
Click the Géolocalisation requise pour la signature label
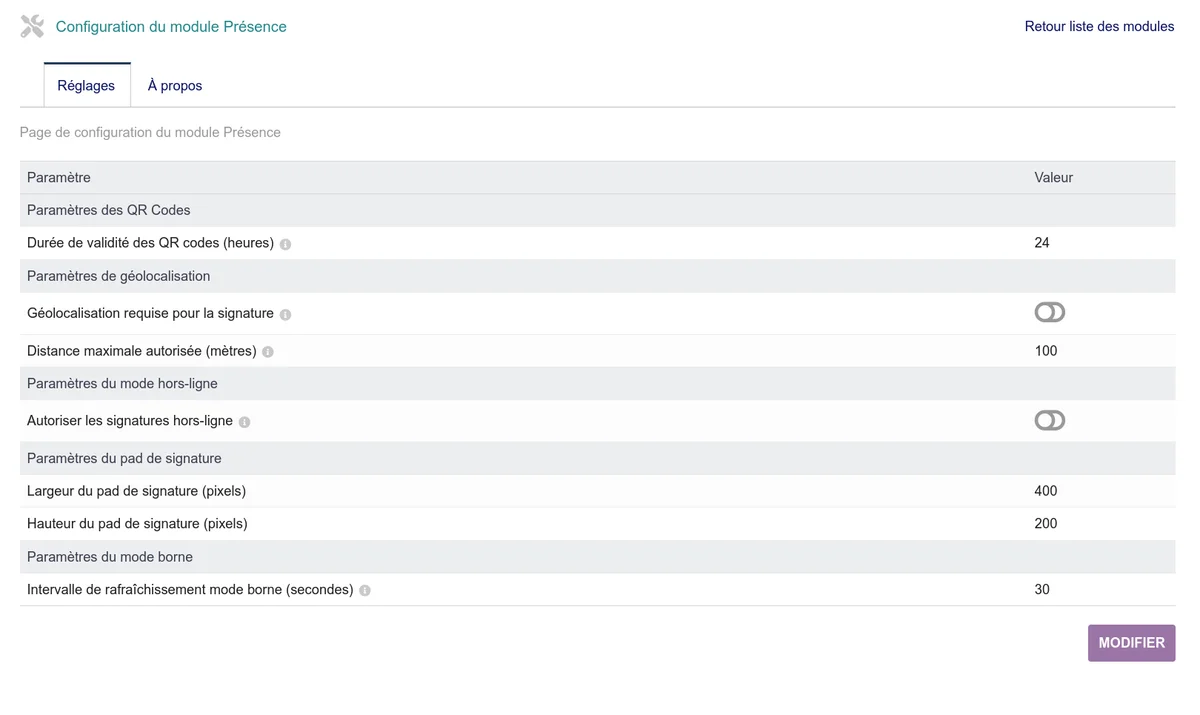click(150, 313)
